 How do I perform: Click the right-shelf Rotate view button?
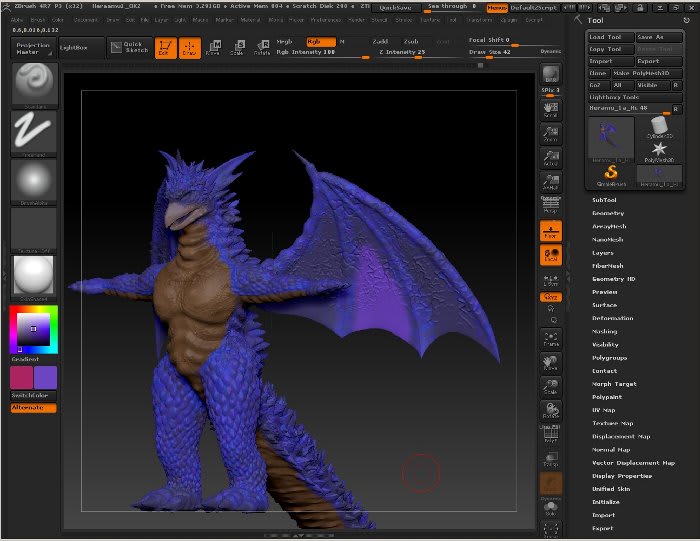551,411
